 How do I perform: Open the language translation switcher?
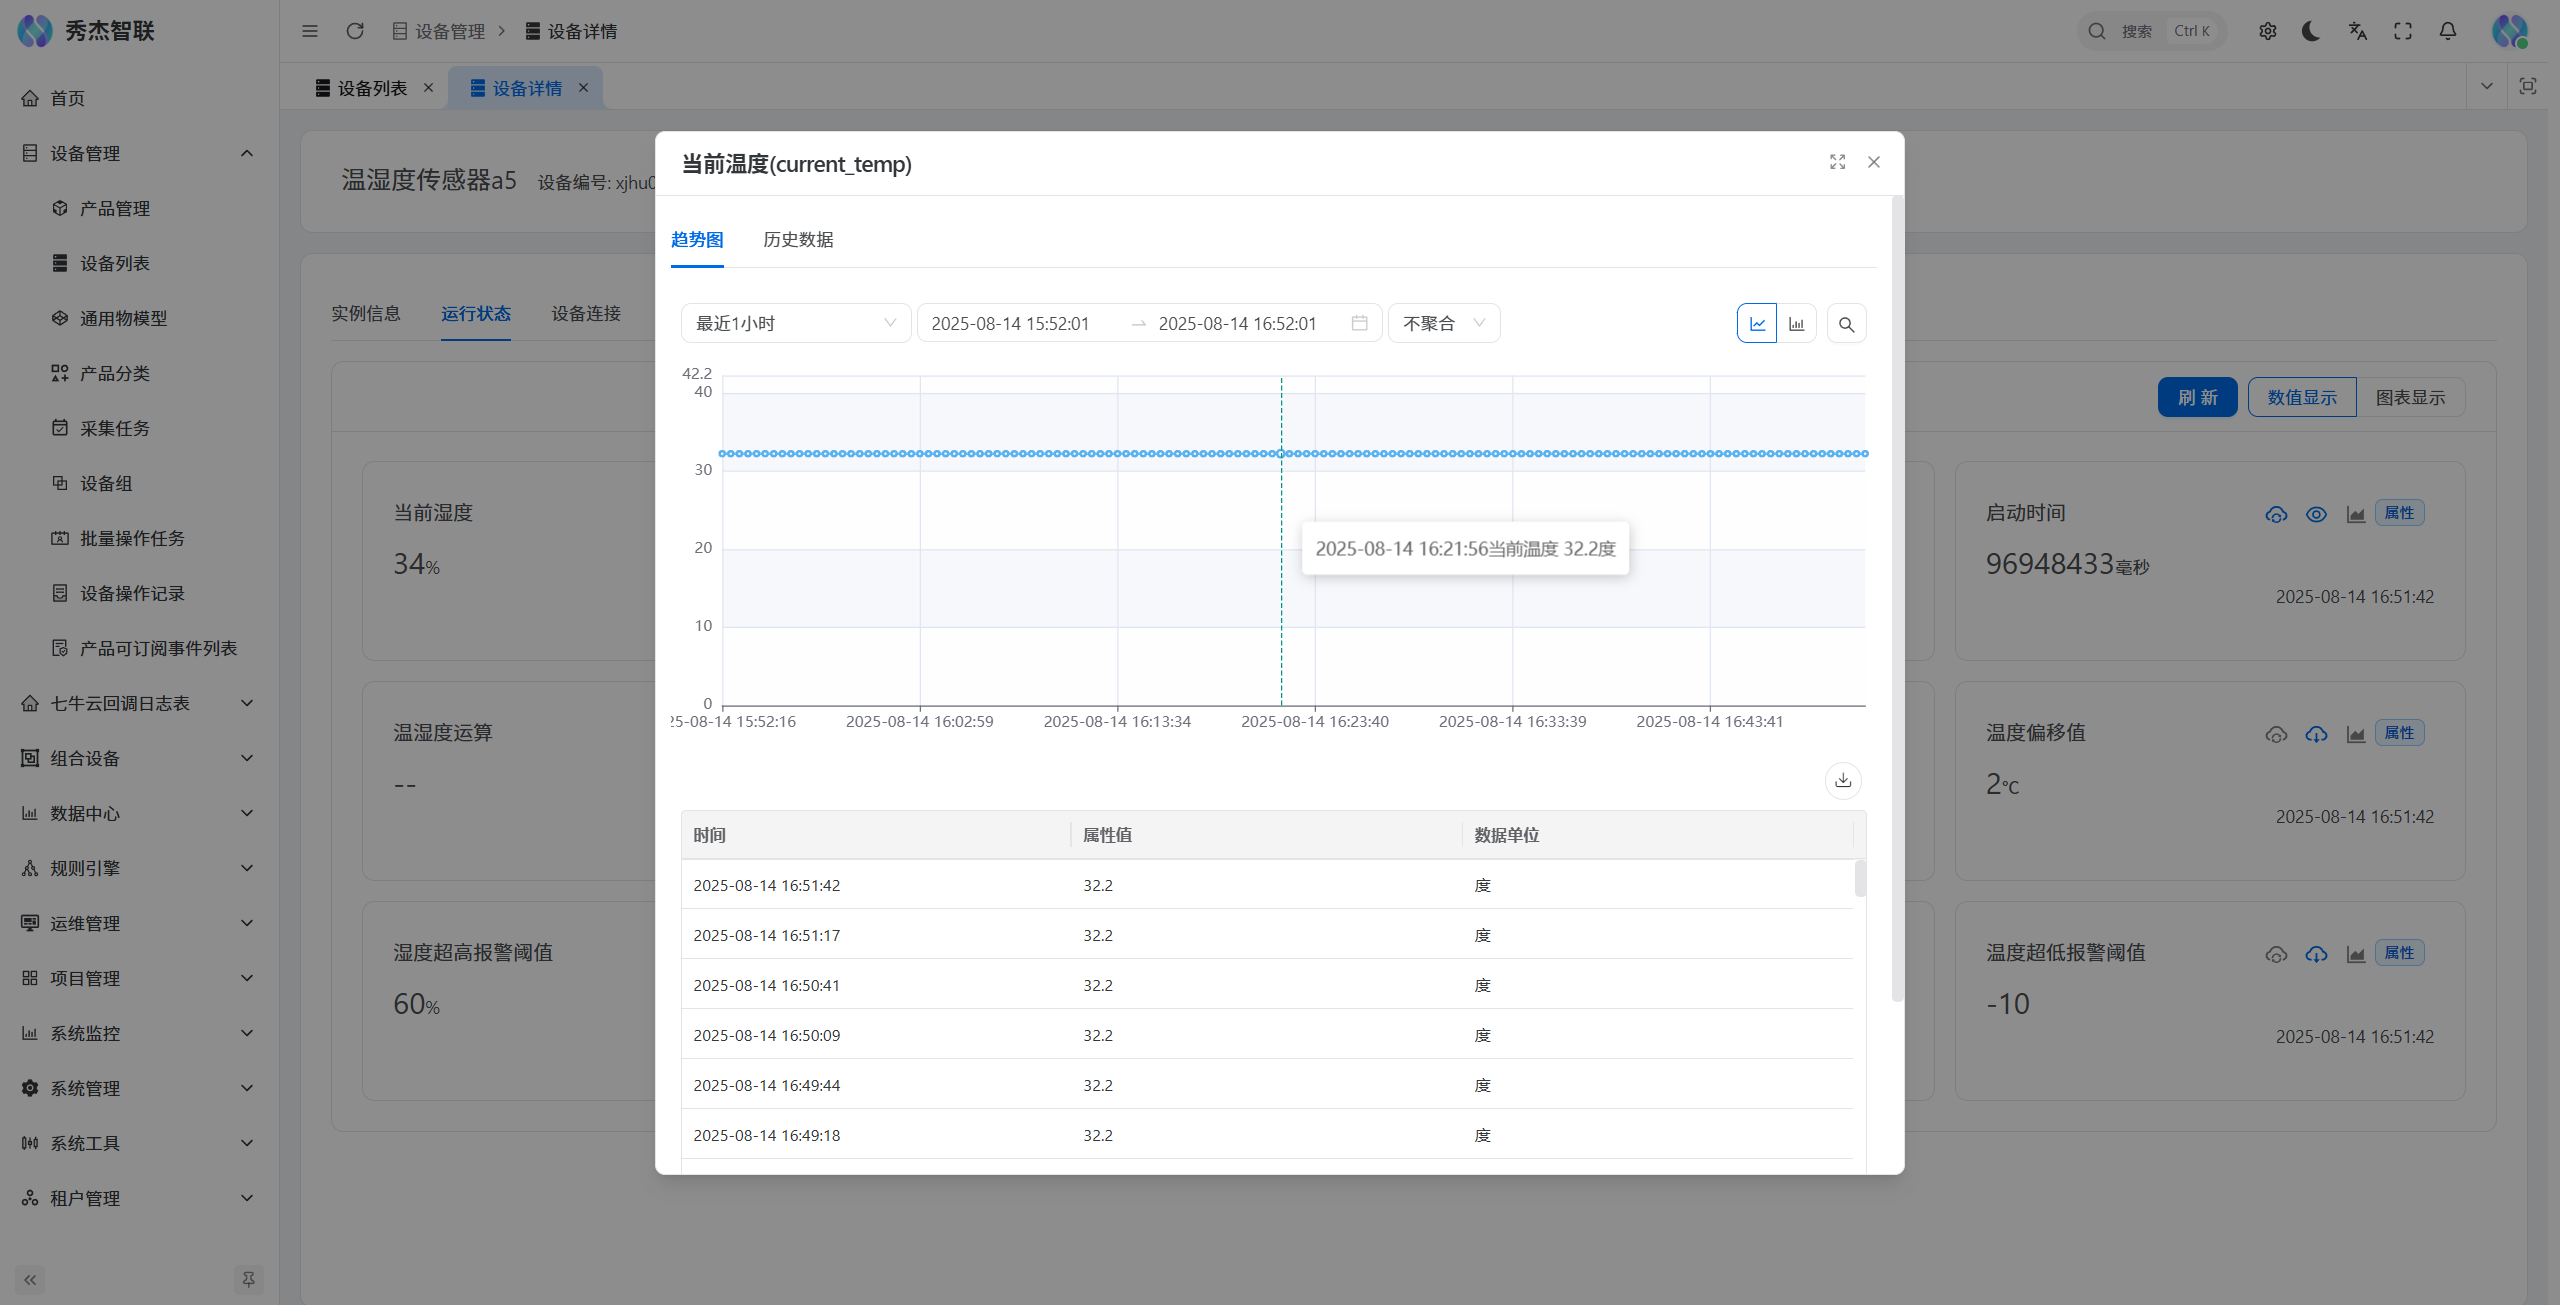2357,31
